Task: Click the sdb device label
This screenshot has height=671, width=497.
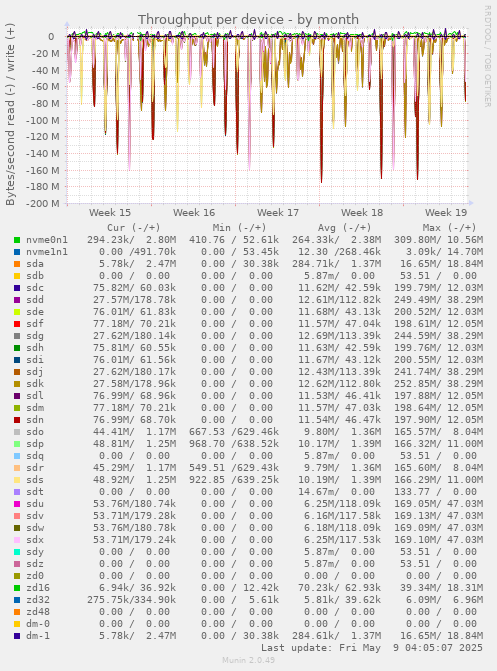Action: tap(35, 276)
